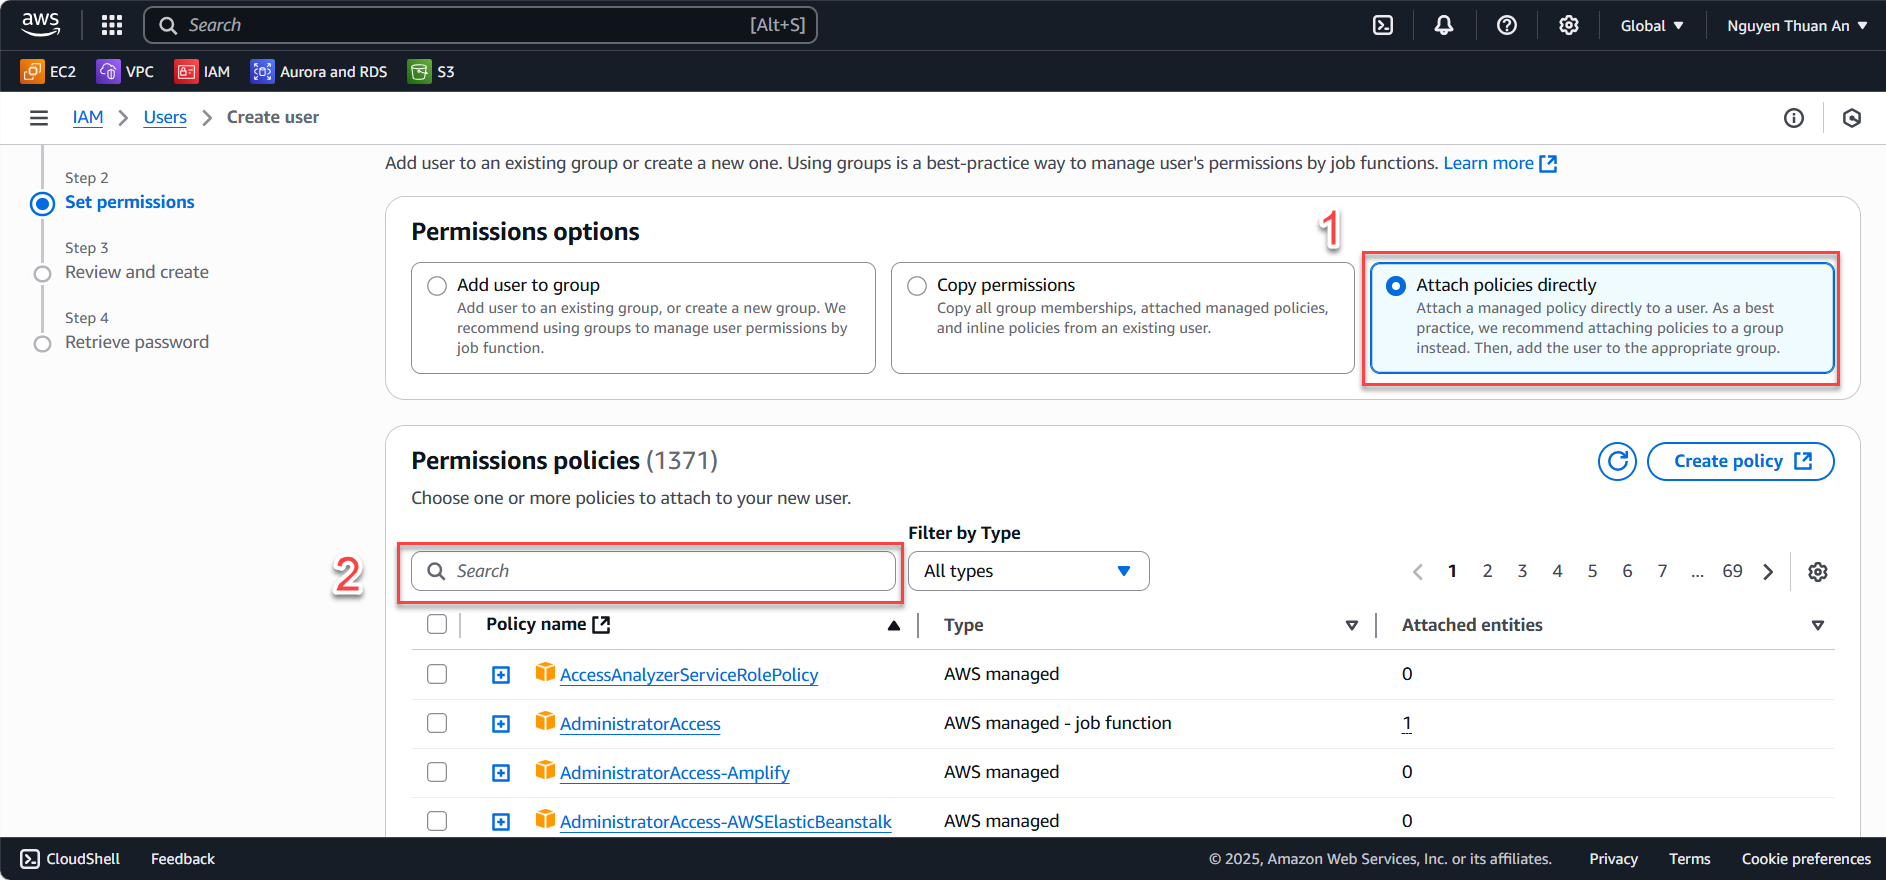Open Cookie preferences in footer

click(x=1806, y=859)
